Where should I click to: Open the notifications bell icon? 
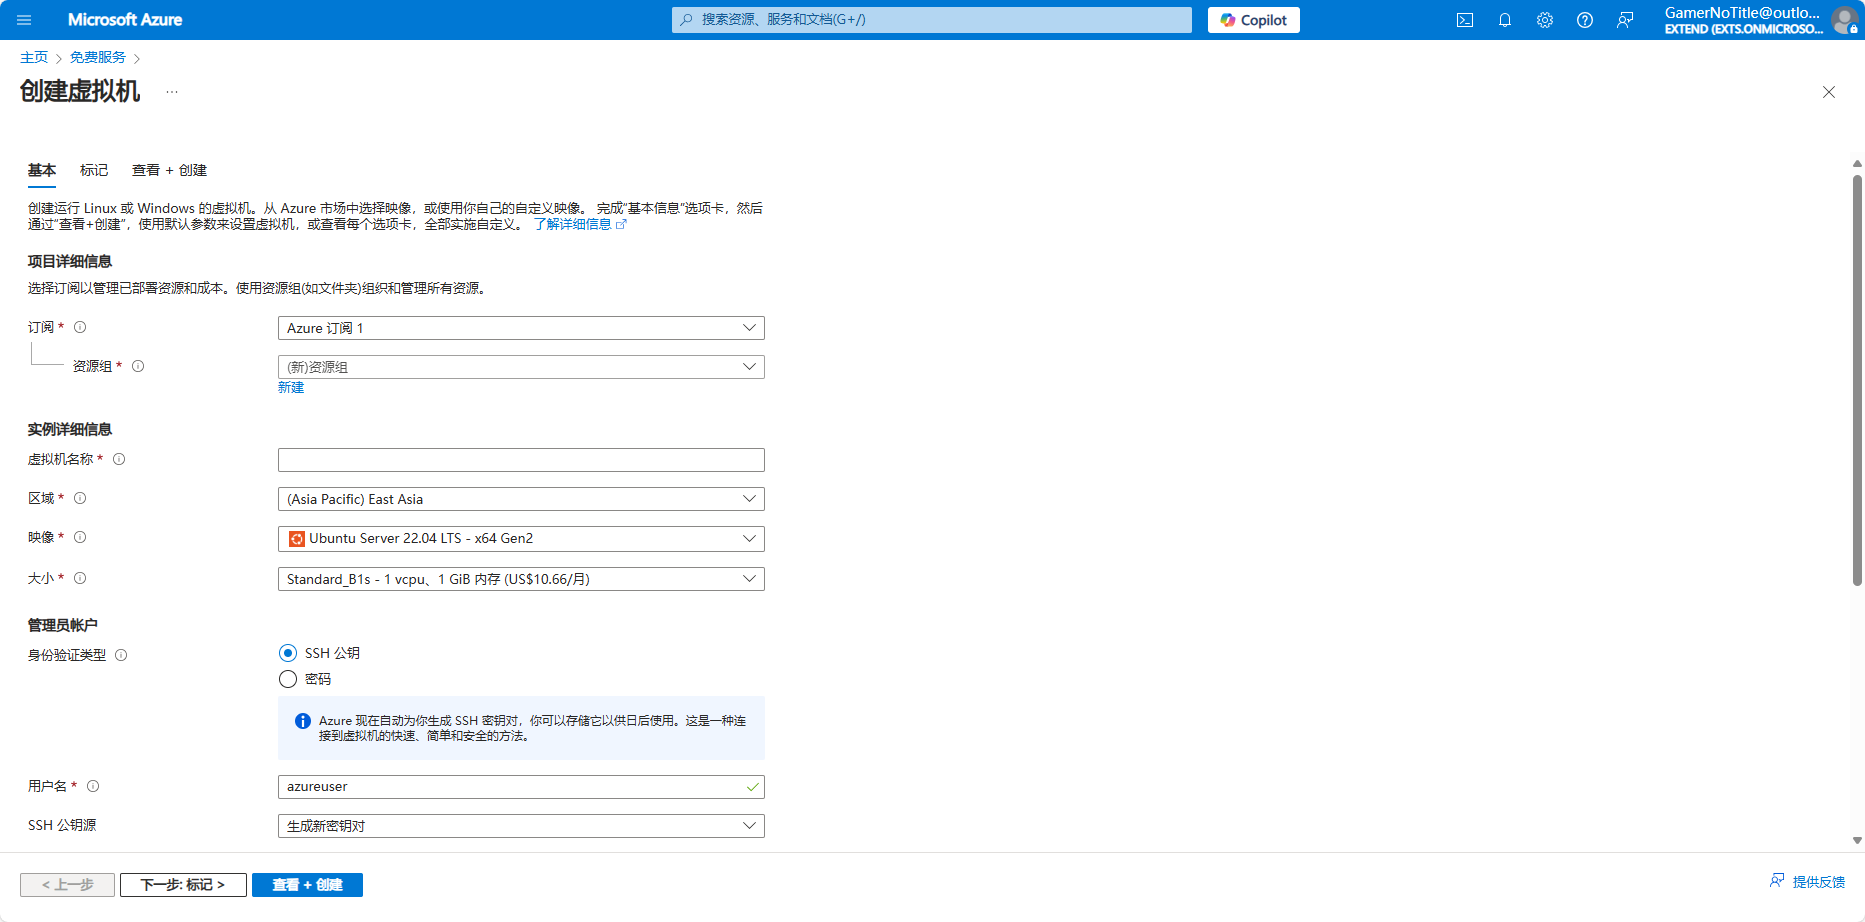[x=1505, y=20]
